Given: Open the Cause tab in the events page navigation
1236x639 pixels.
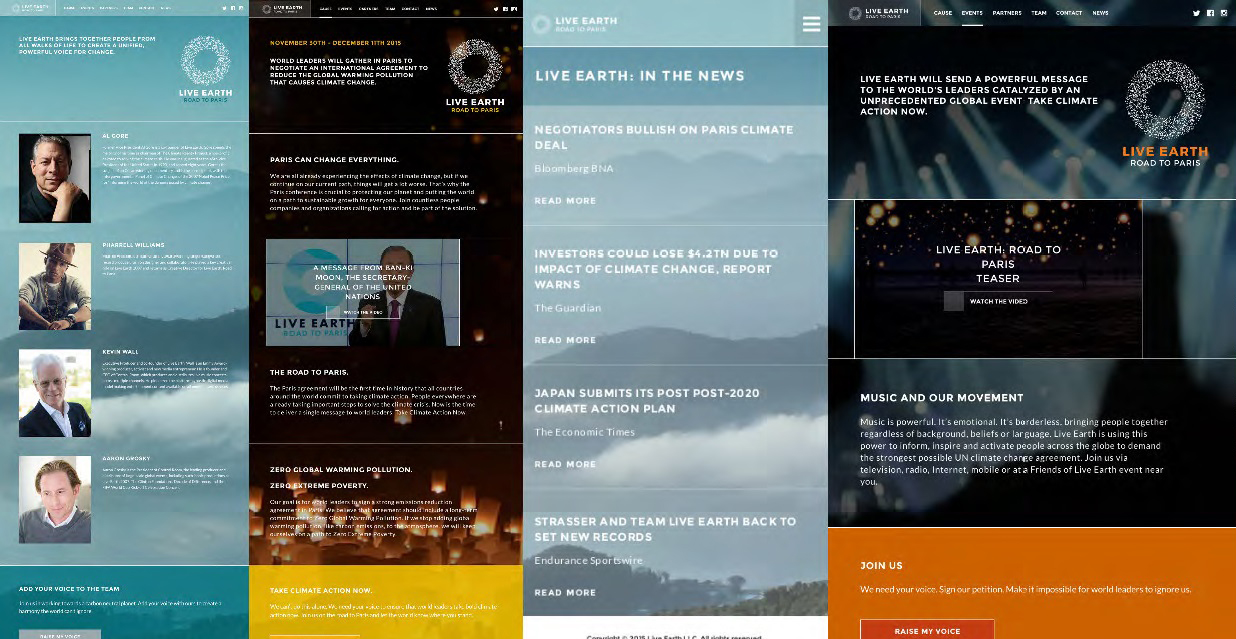Looking at the screenshot, I should [942, 13].
